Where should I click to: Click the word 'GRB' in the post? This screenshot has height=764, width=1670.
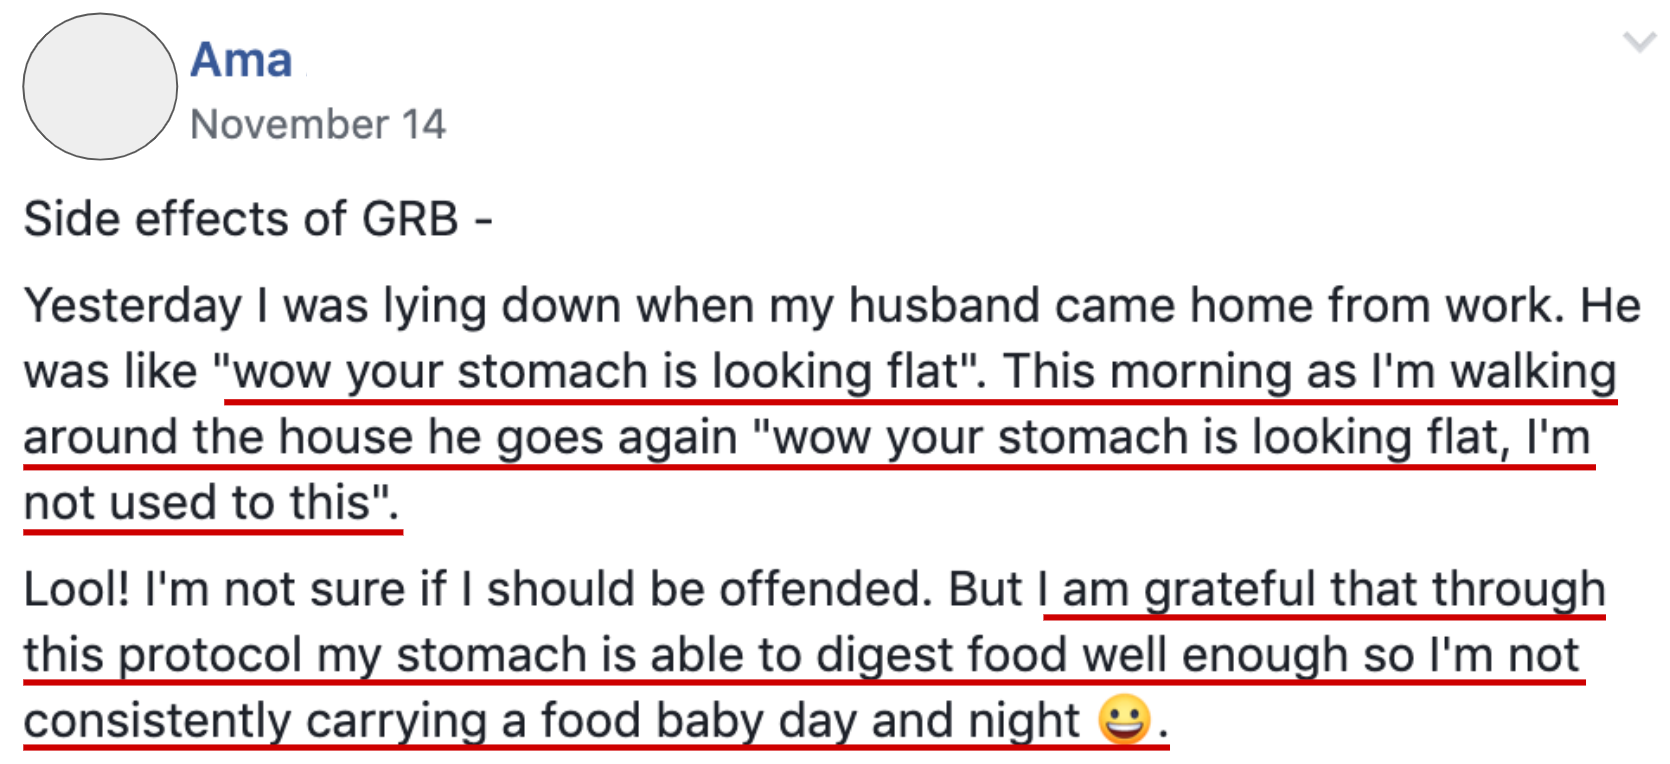410,218
